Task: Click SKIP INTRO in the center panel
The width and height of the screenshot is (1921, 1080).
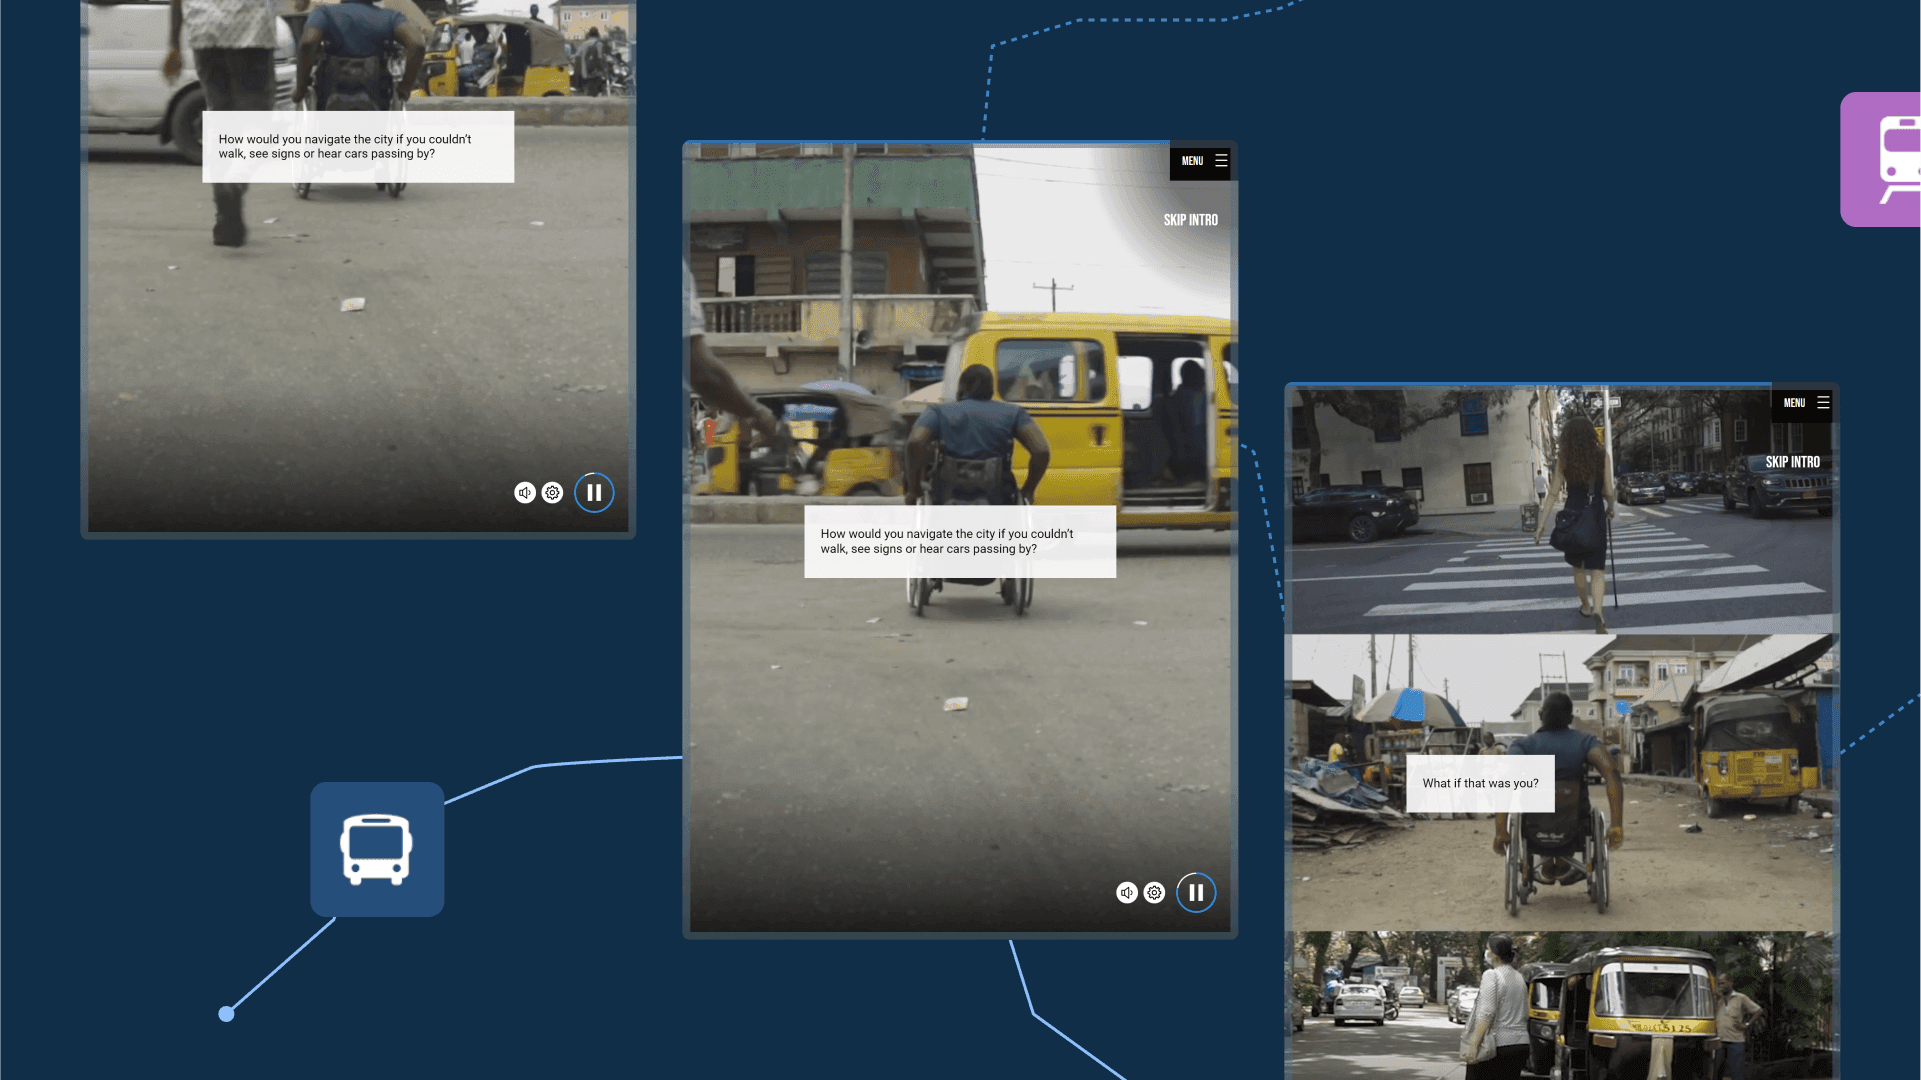Action: click(1190, 220)
